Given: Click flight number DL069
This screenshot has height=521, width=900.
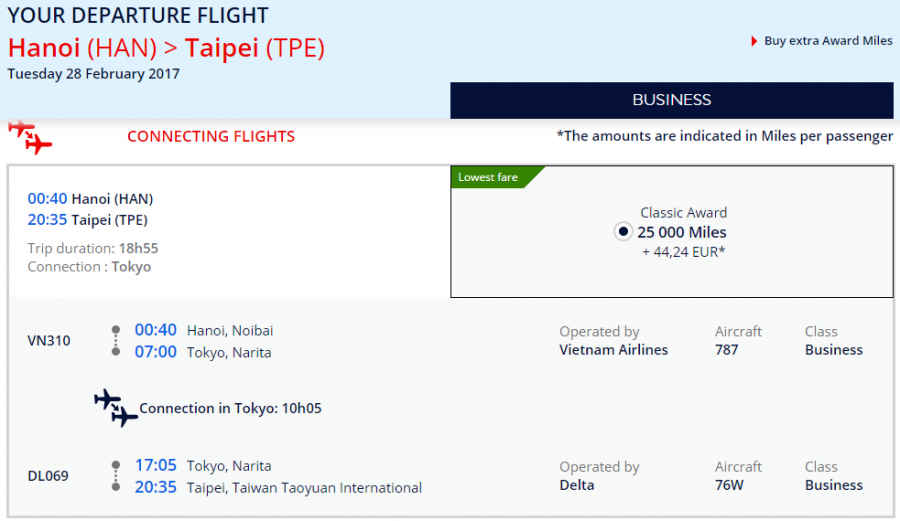Looking at the screenshot, I should (48, 476).
